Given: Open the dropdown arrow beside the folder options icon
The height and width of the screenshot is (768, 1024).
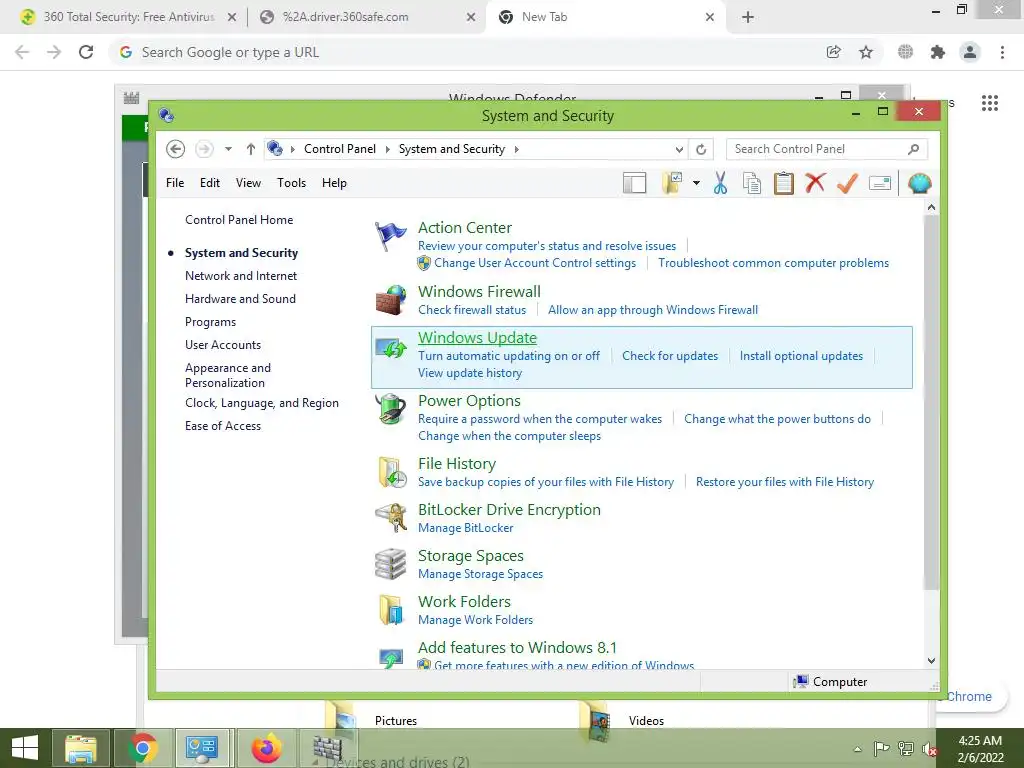Looking at the screenshot, I should click(696, 183).
